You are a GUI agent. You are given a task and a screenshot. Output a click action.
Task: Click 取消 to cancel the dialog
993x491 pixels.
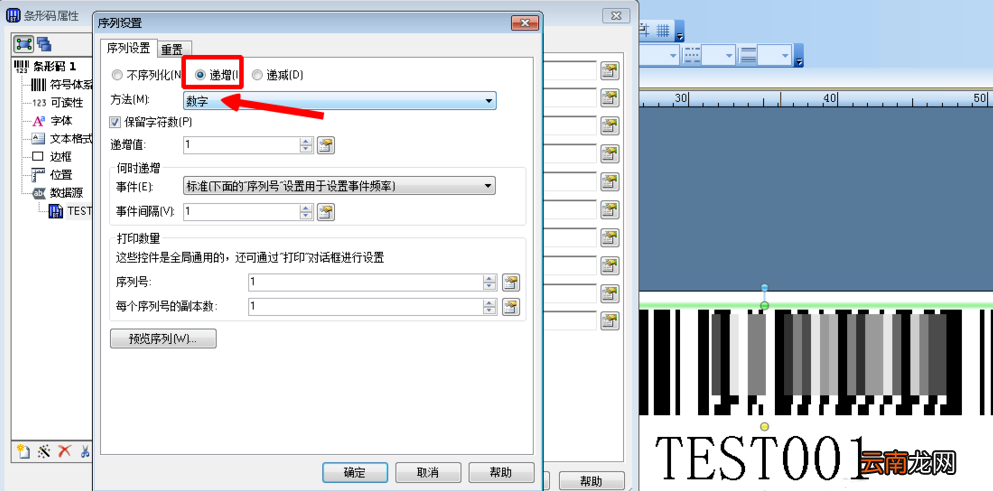(428, 473)
